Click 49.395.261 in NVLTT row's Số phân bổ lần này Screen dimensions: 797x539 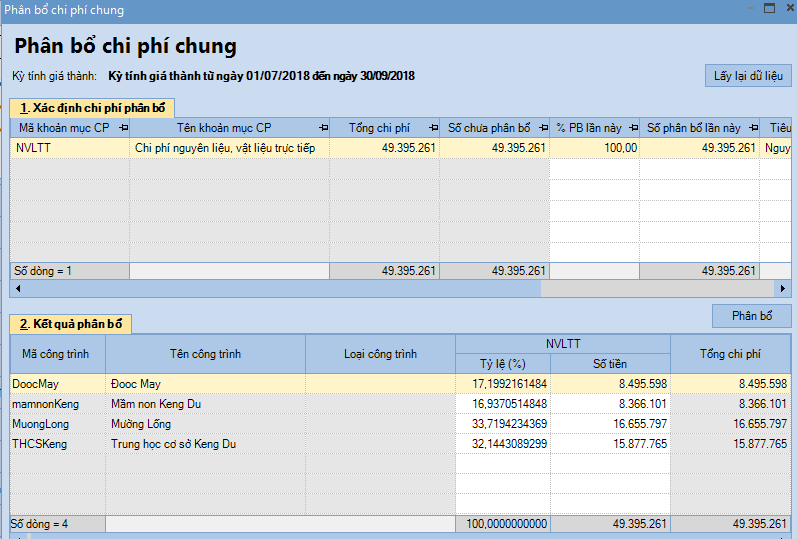click(x=699, y=148)
